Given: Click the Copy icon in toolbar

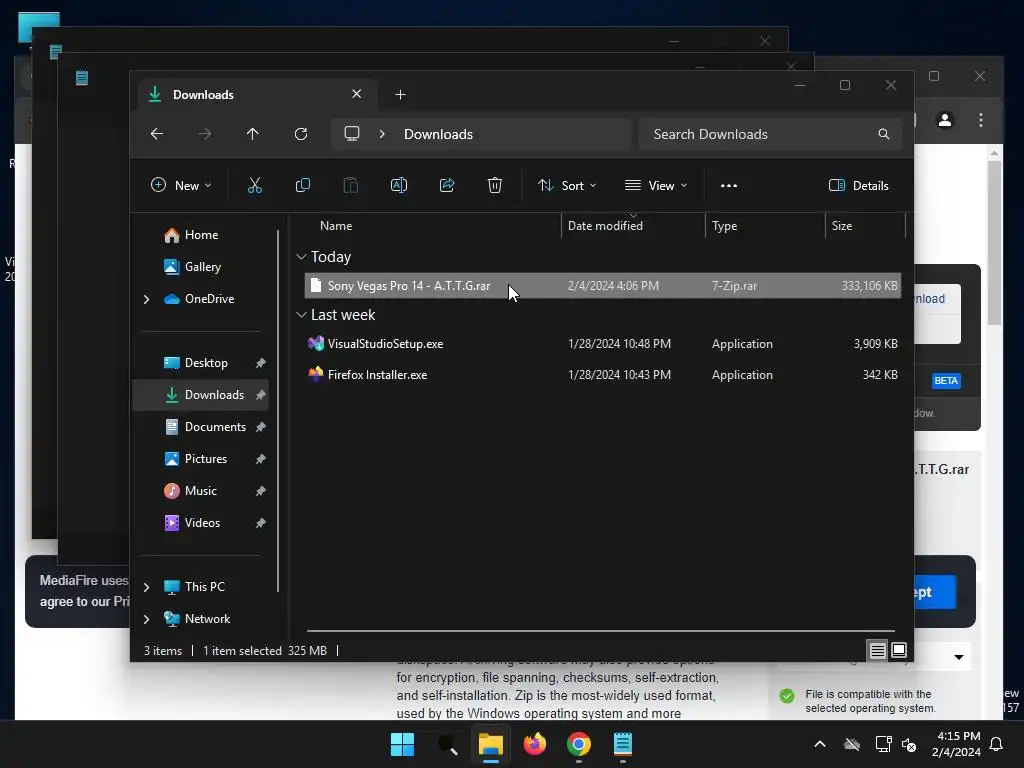Looking at the screenshot, I should [x=302, y=185].
